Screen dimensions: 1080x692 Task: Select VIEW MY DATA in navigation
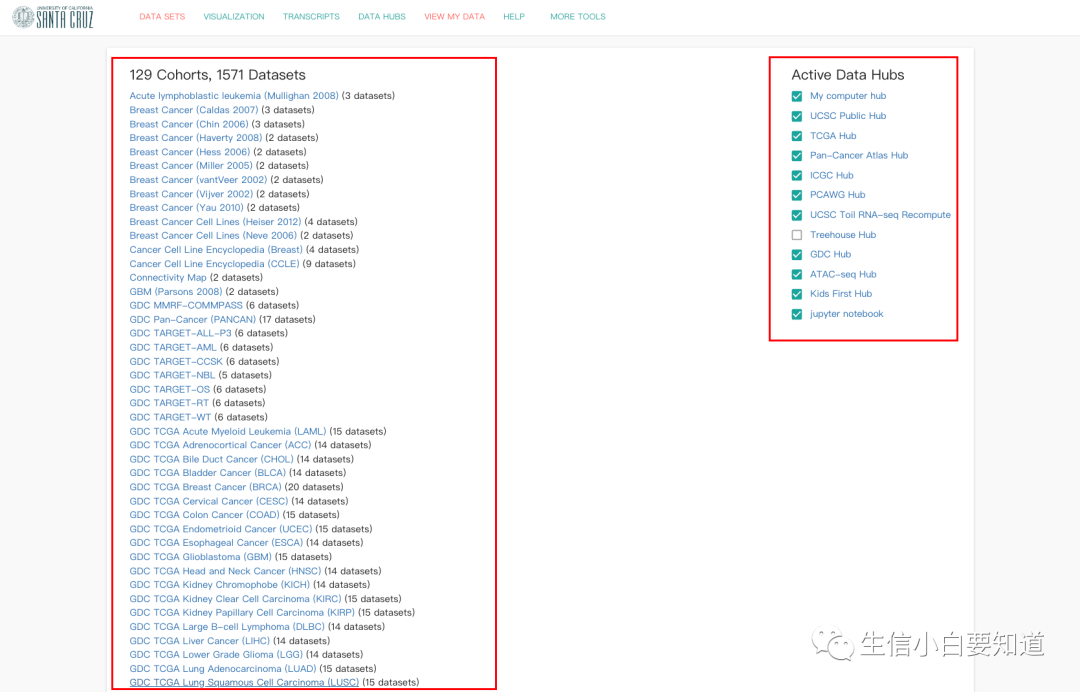[x=455, y=17]
